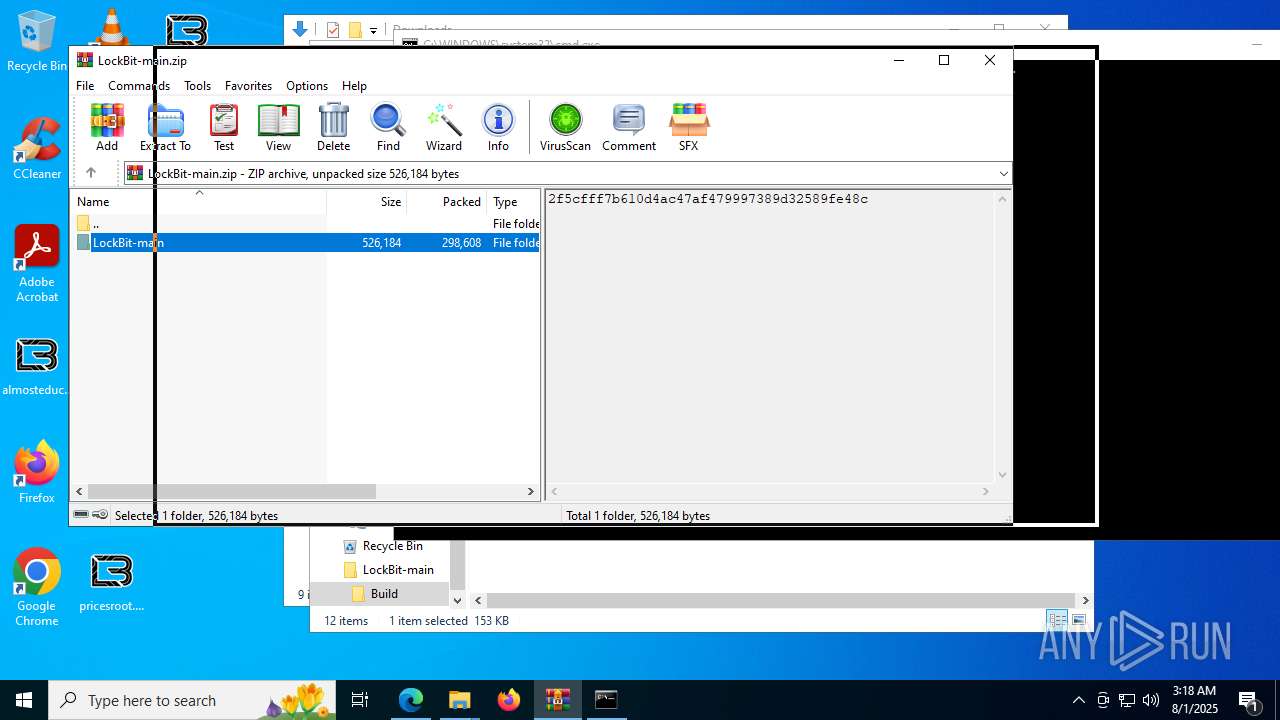Start VirusScan on the archive
The height and width of the screenshot is (720, 1280).
tap(565, 127)
